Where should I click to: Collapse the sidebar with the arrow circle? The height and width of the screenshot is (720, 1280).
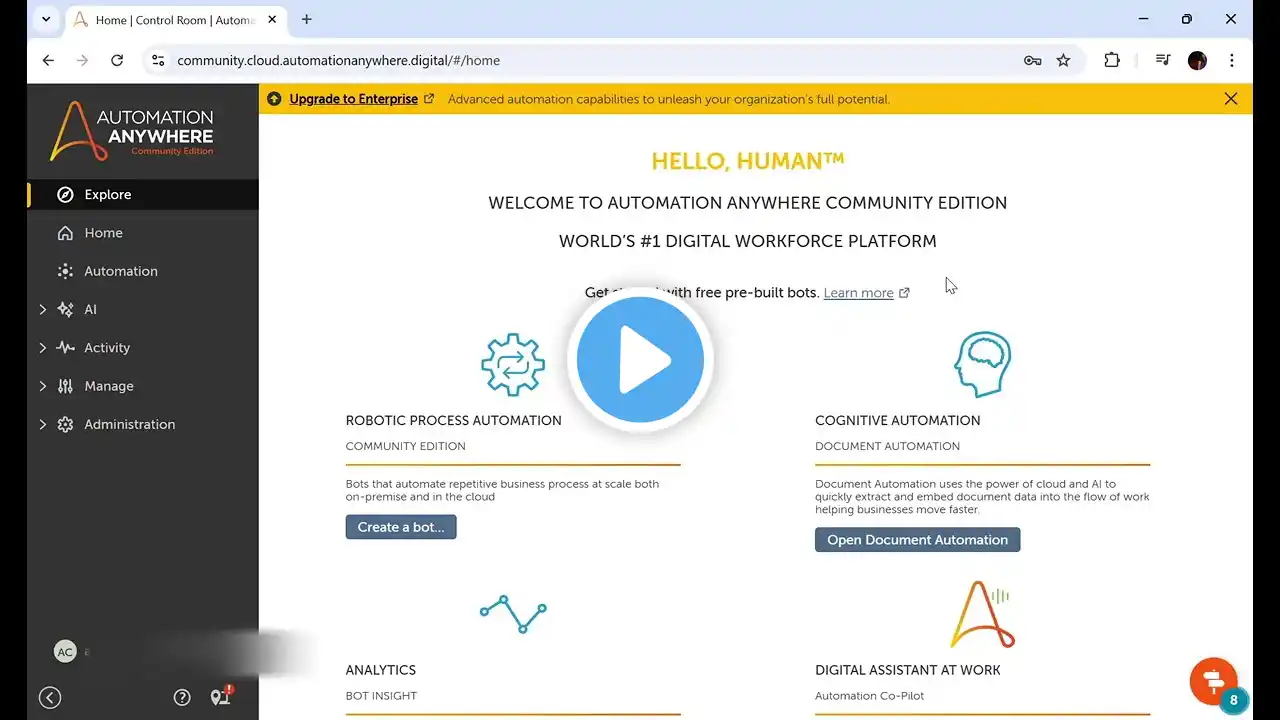point(50,698)
